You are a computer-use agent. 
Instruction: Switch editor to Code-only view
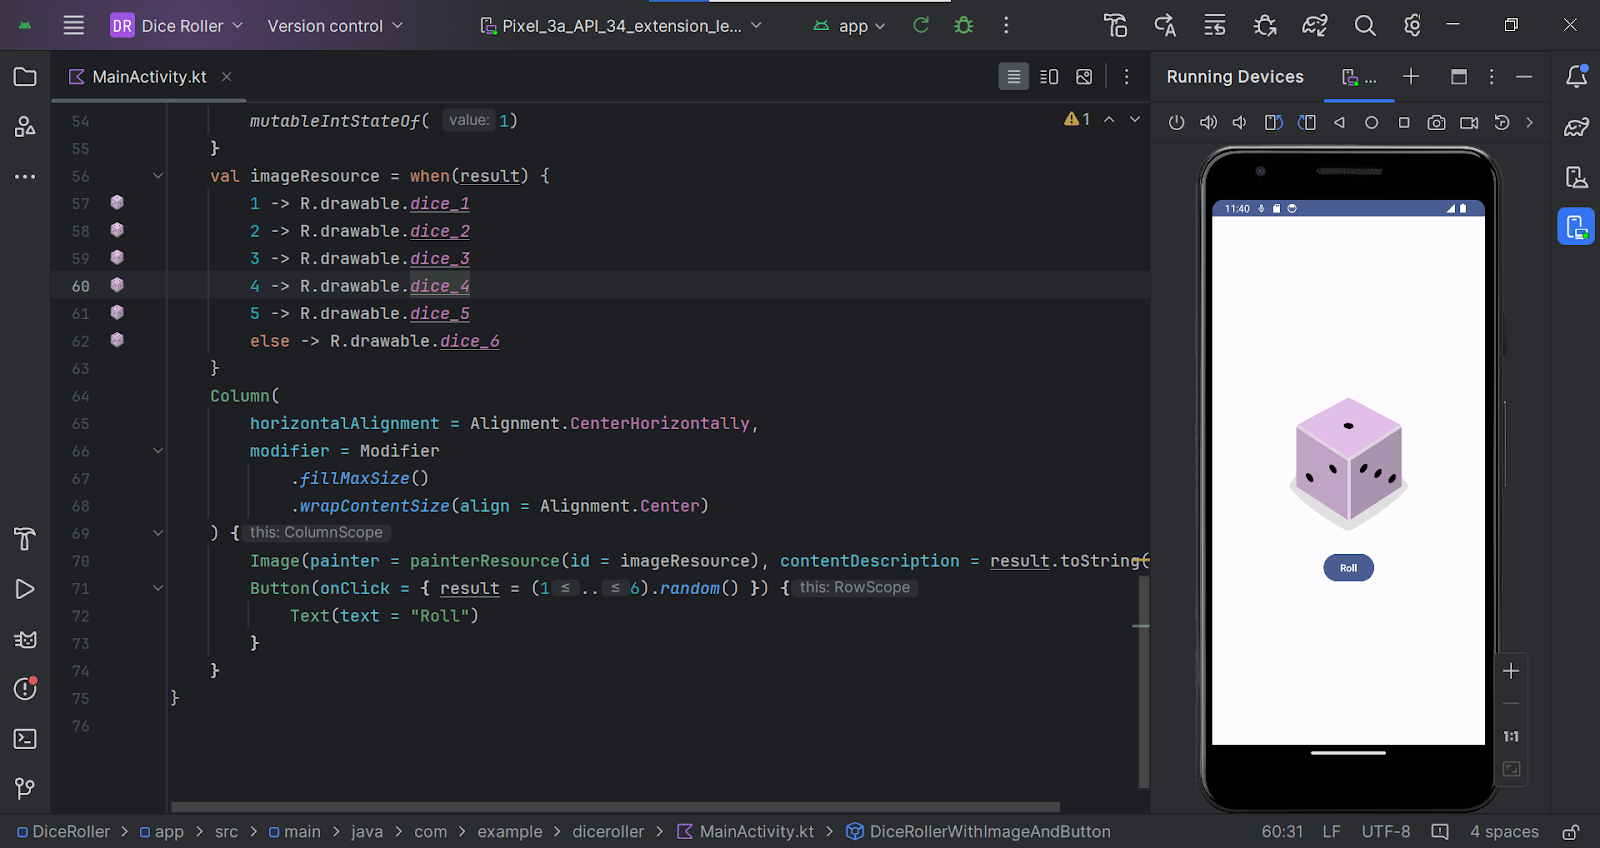click(1013, 77)
